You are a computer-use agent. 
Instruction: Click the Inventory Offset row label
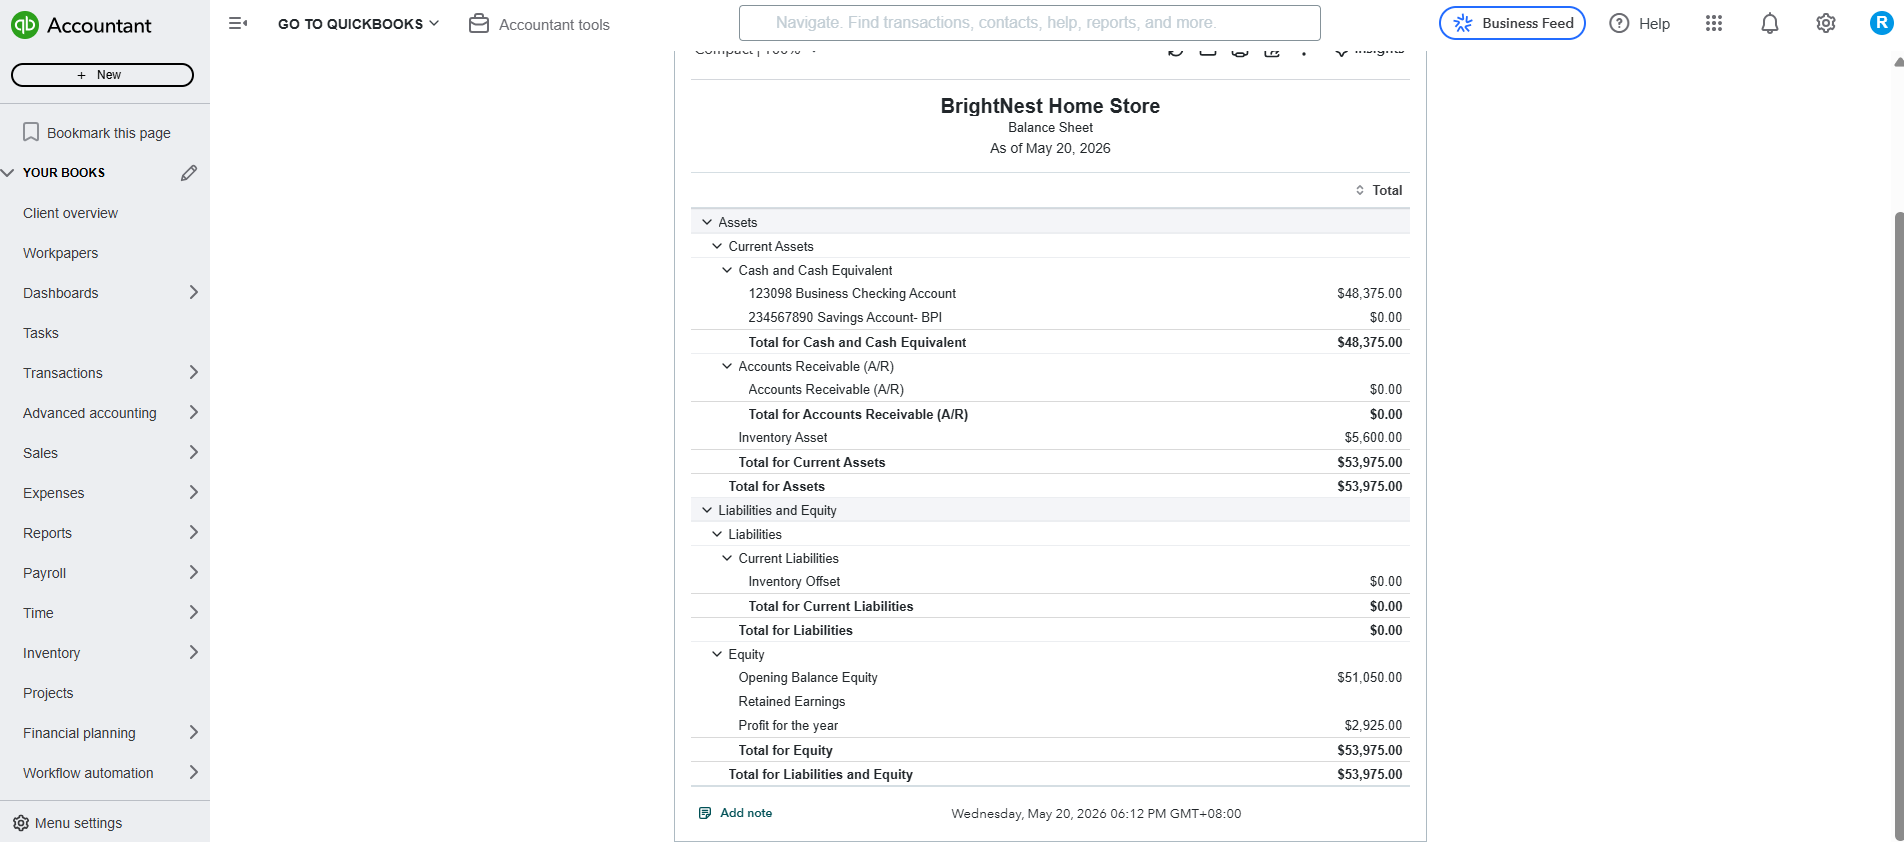pyautogui.click(x=794, y=582)
